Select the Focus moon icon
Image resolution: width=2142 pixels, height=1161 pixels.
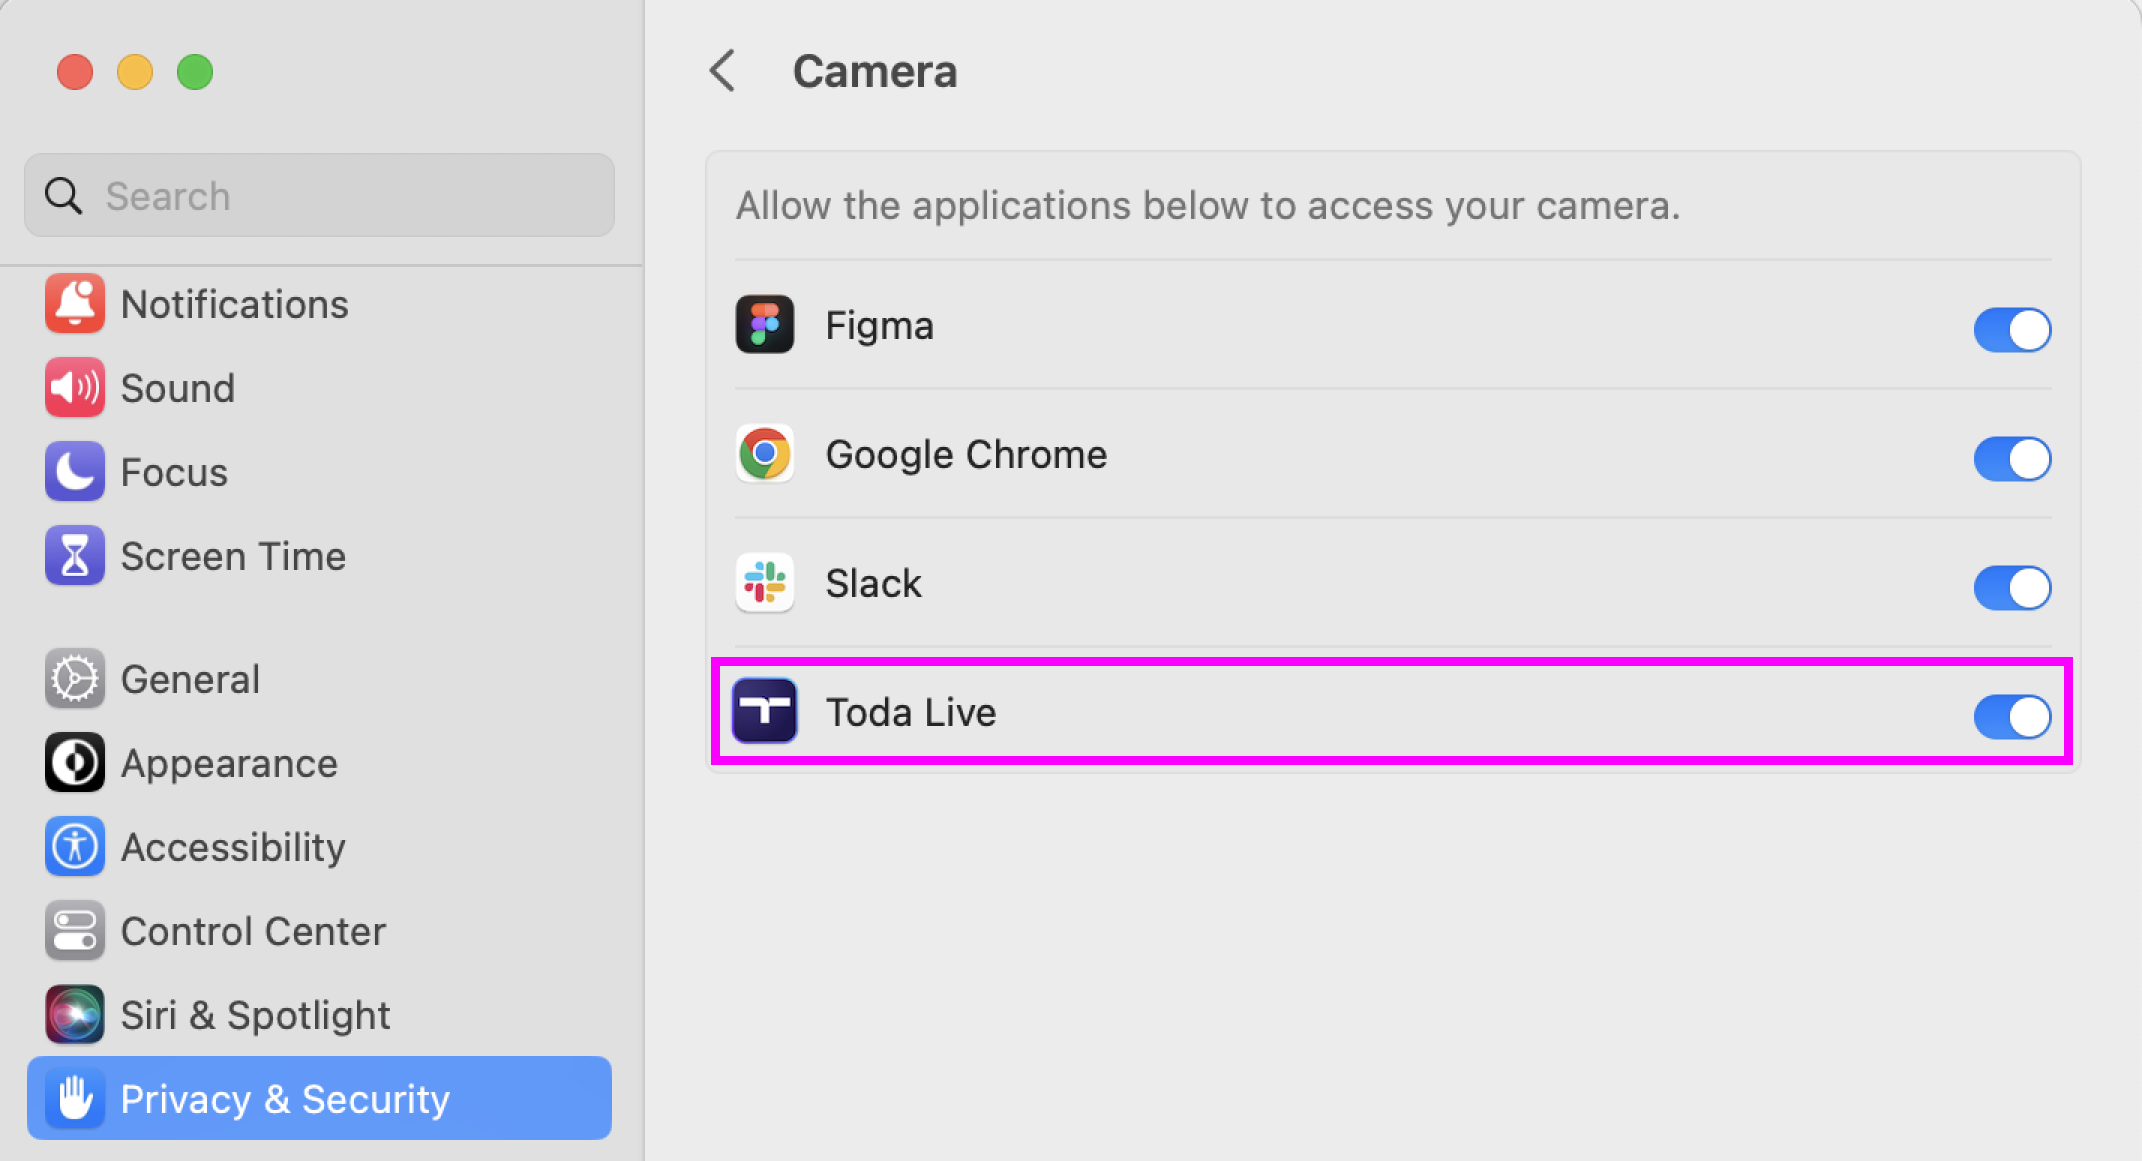pyautogui.click(x=74, y=472)
